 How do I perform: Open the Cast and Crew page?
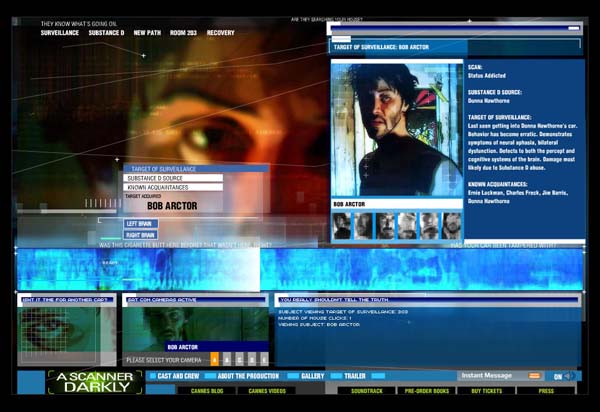(178, 376)
